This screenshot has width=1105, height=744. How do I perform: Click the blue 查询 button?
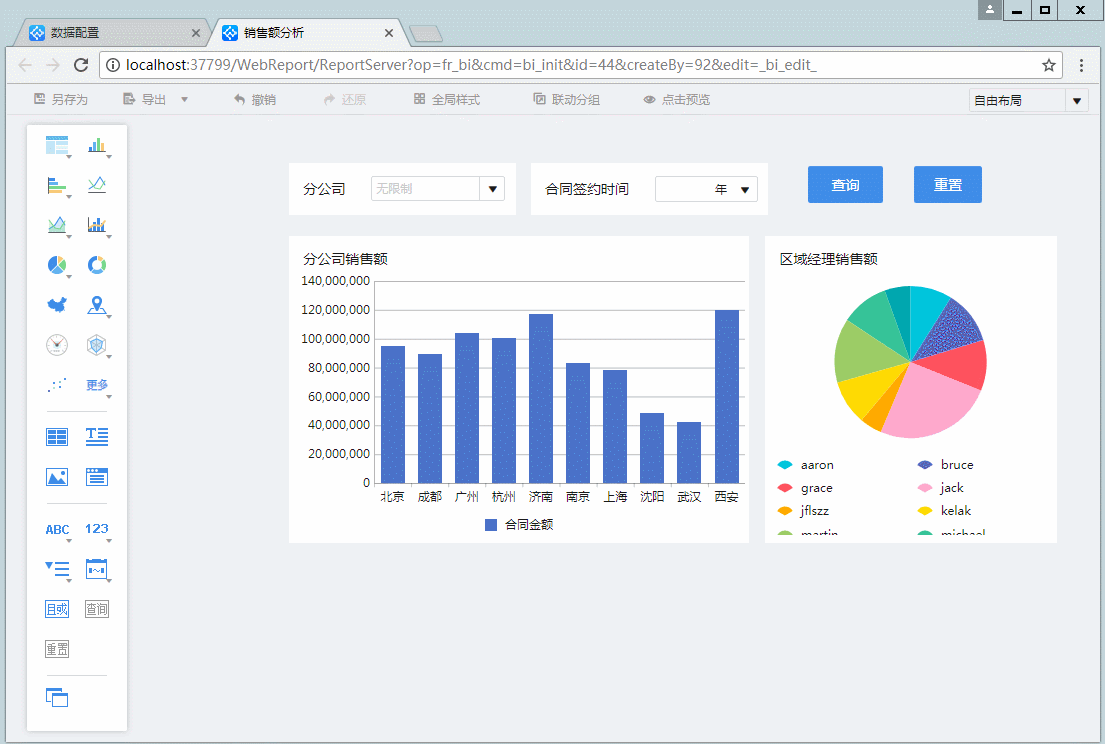click(x=845, y=185)
